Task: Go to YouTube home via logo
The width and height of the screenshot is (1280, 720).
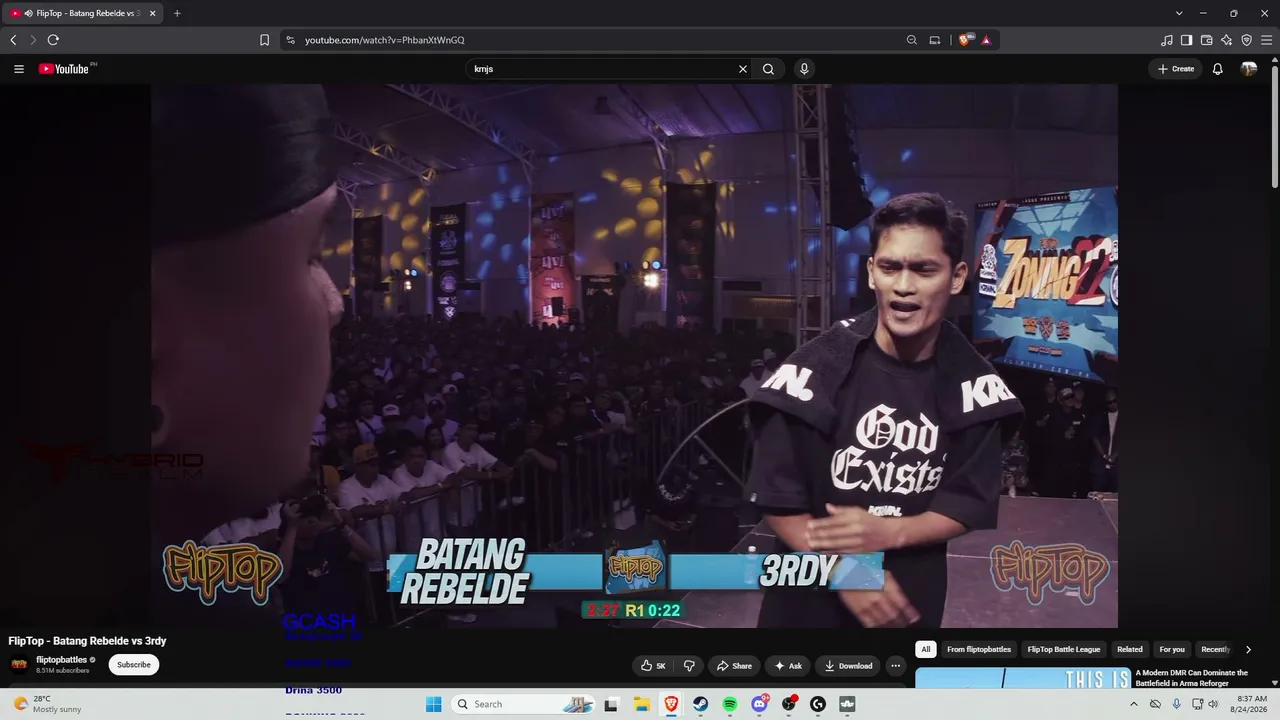Action: point(66,69)
